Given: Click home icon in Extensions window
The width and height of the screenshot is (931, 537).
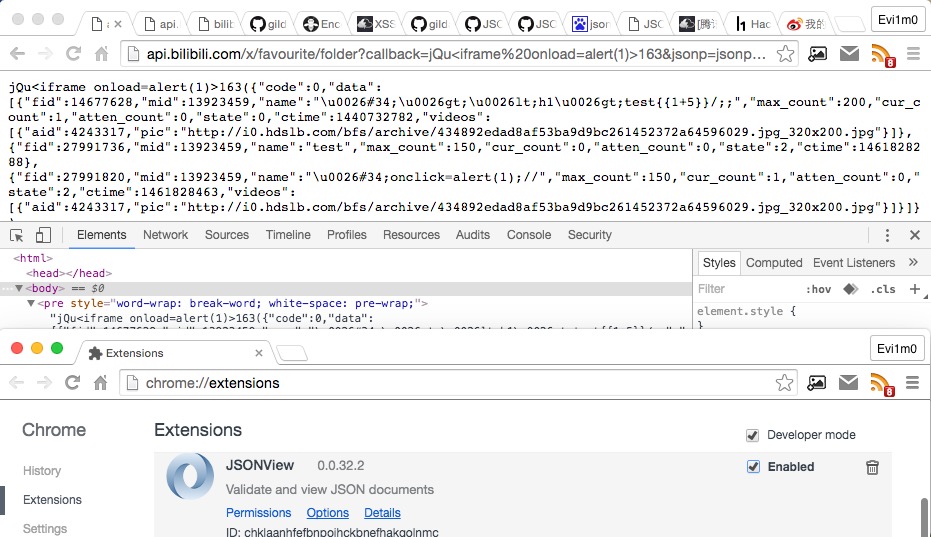Looking at the screenshot, I should click(x=100, y=383).
